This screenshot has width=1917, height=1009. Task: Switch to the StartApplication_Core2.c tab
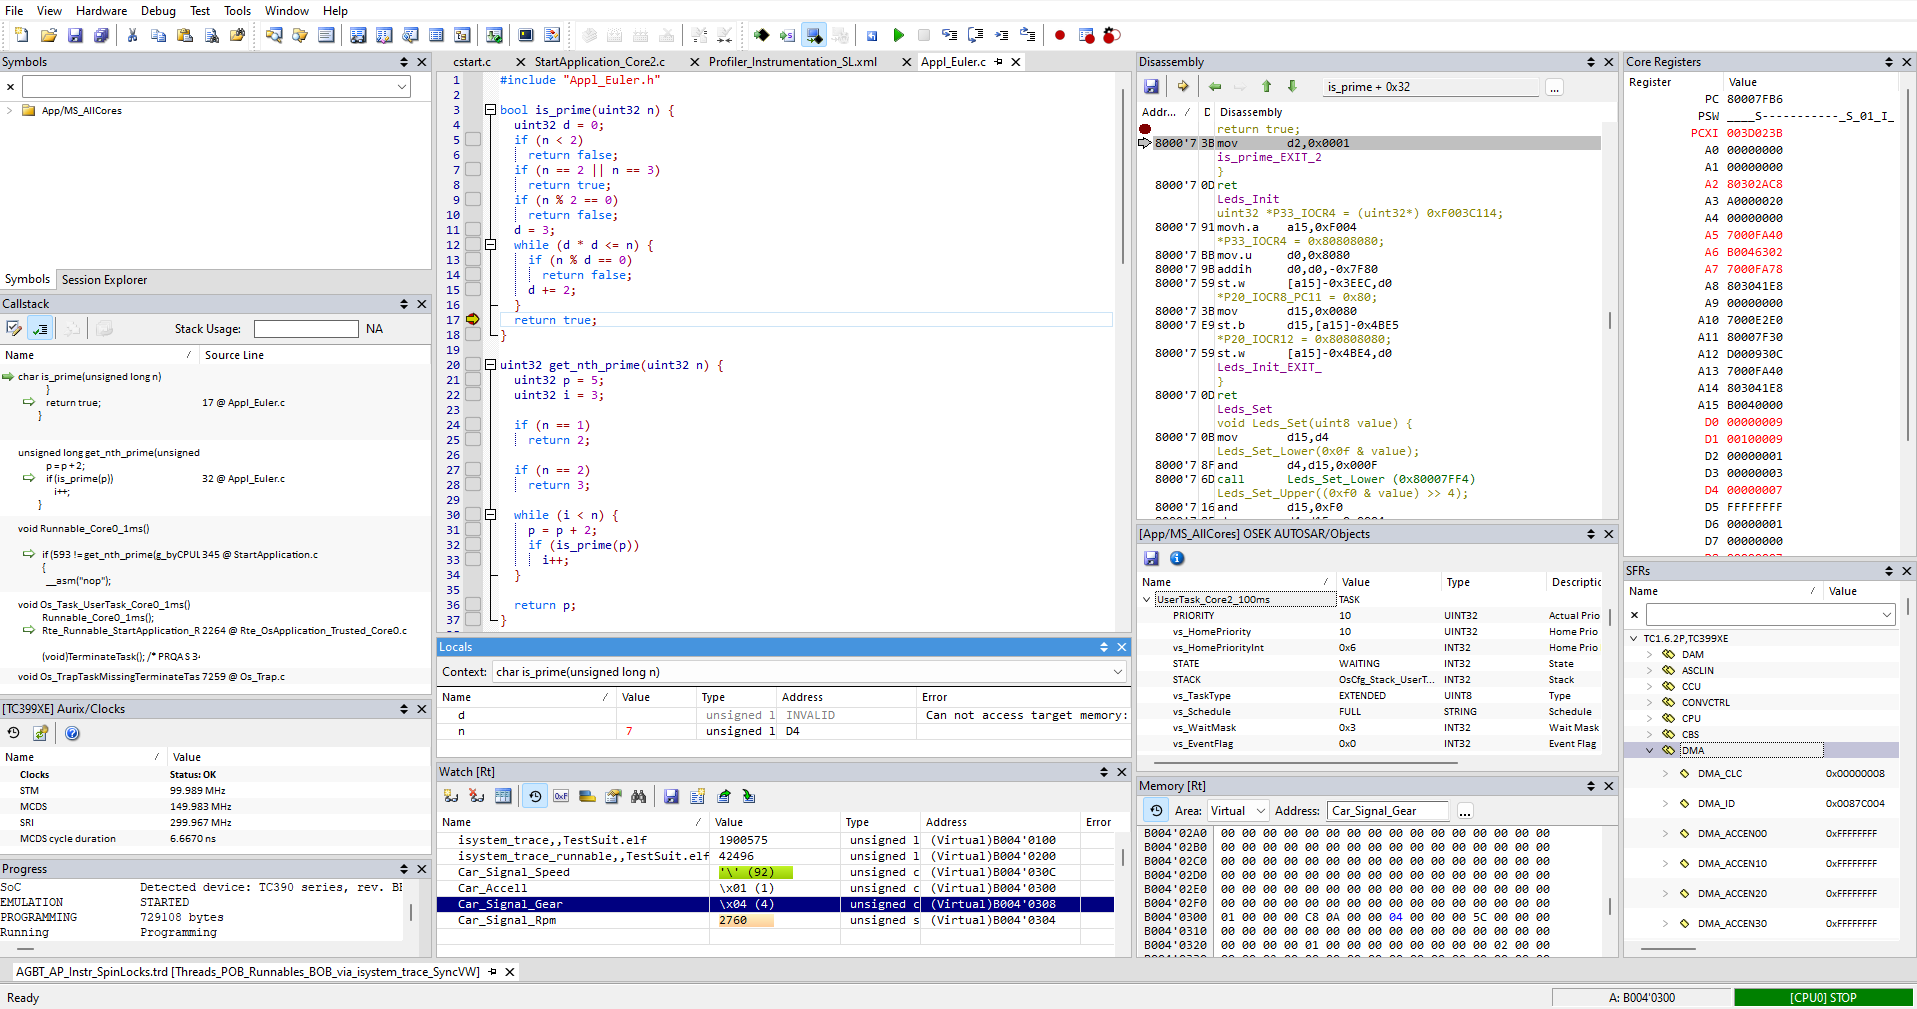pyautogui.click(x=599, y=62)
